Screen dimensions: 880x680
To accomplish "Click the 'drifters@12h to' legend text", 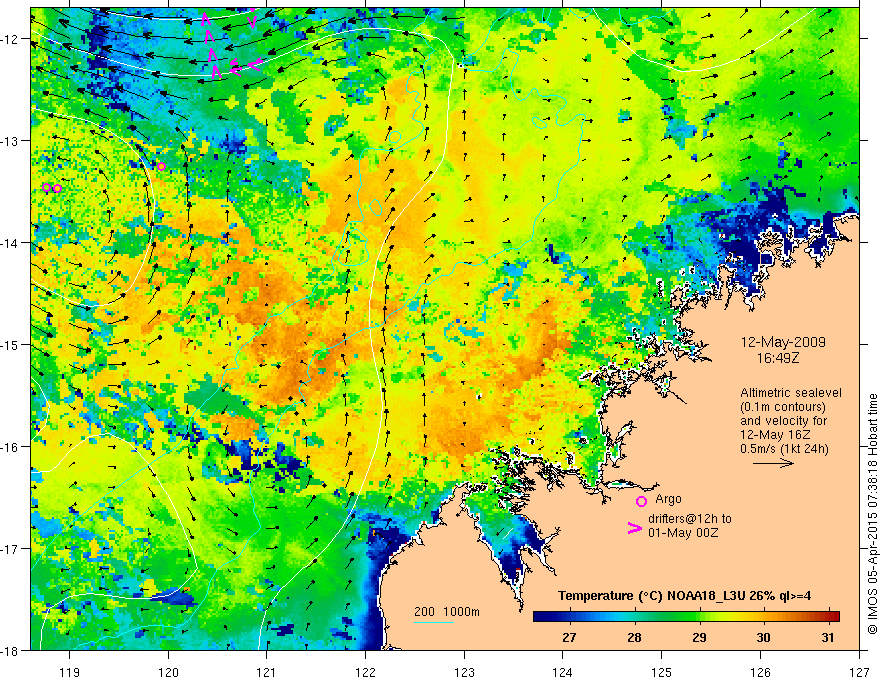I will click(690, 519).
